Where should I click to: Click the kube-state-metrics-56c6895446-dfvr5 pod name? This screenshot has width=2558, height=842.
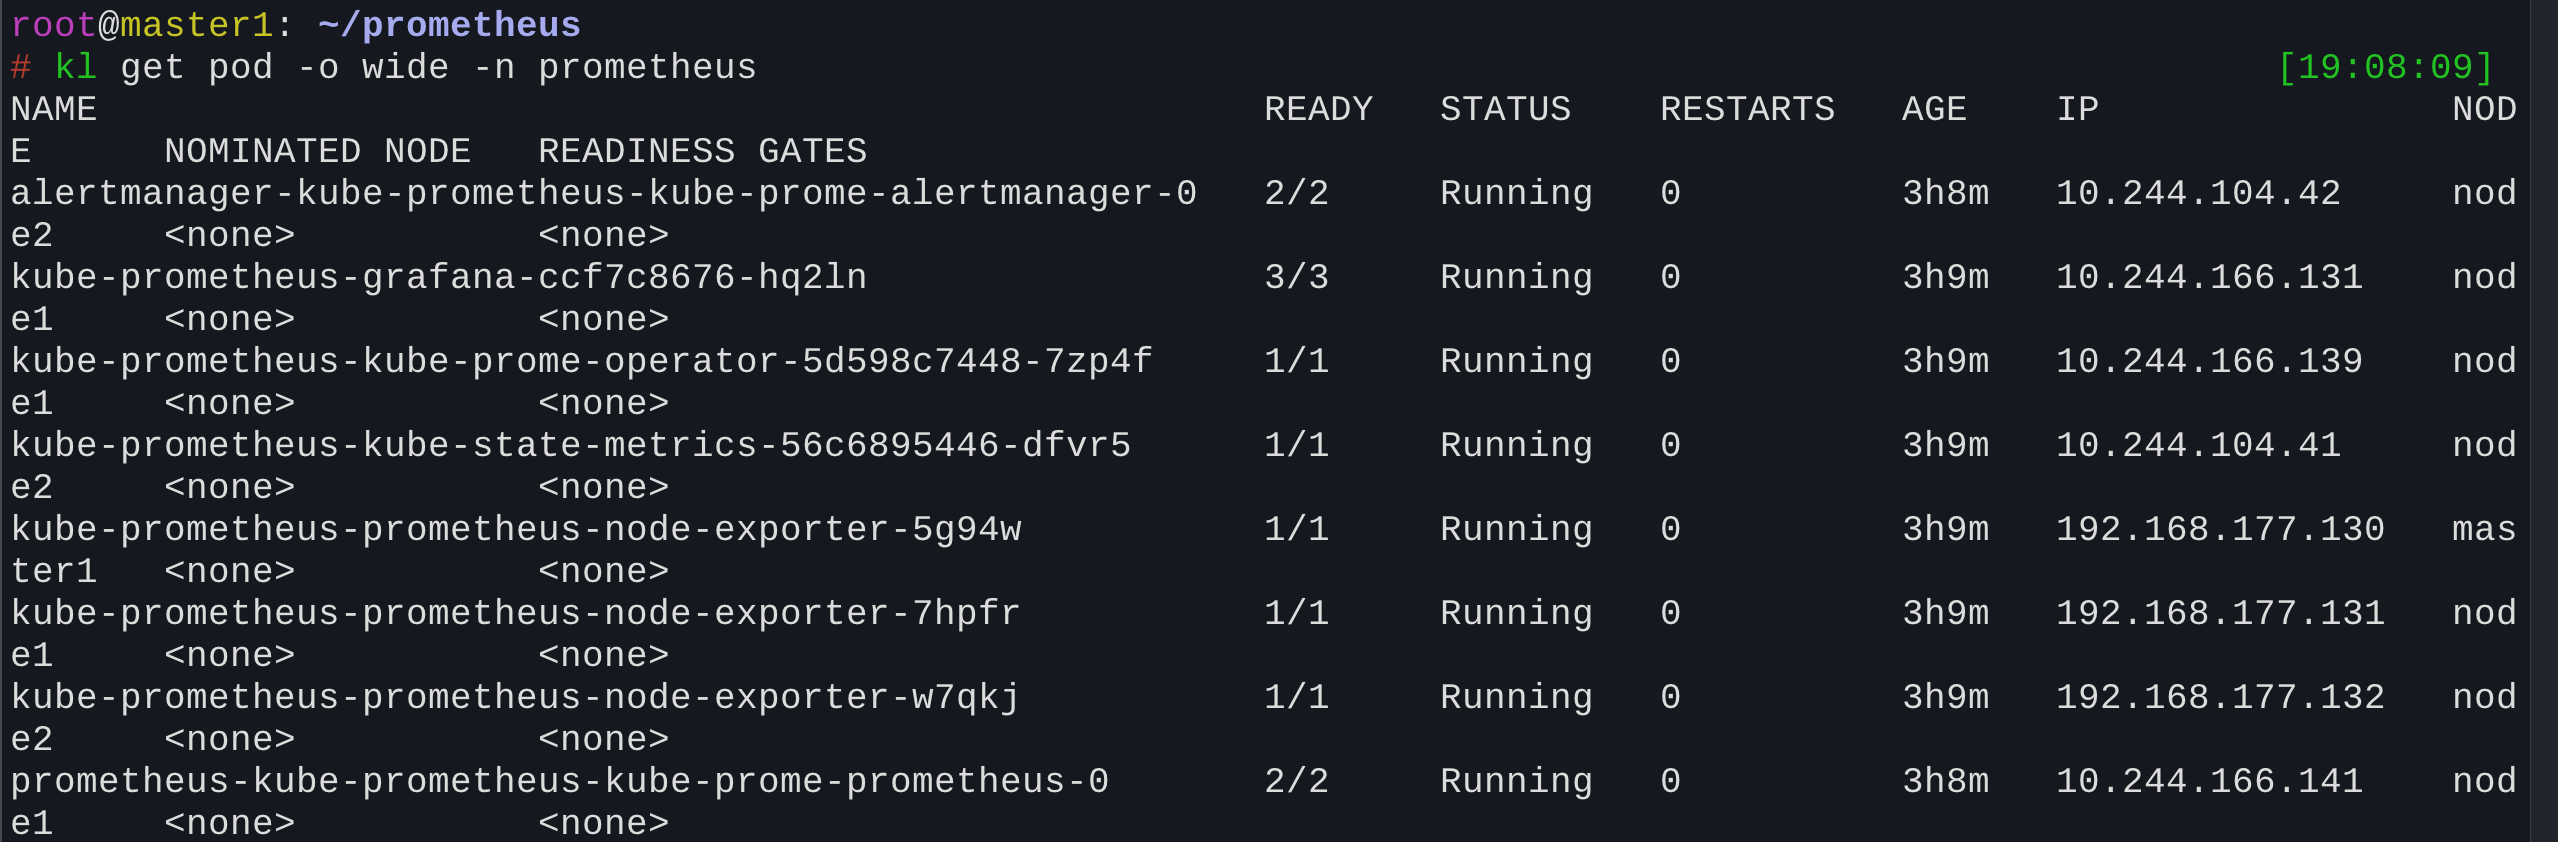(x=570, y=445)
